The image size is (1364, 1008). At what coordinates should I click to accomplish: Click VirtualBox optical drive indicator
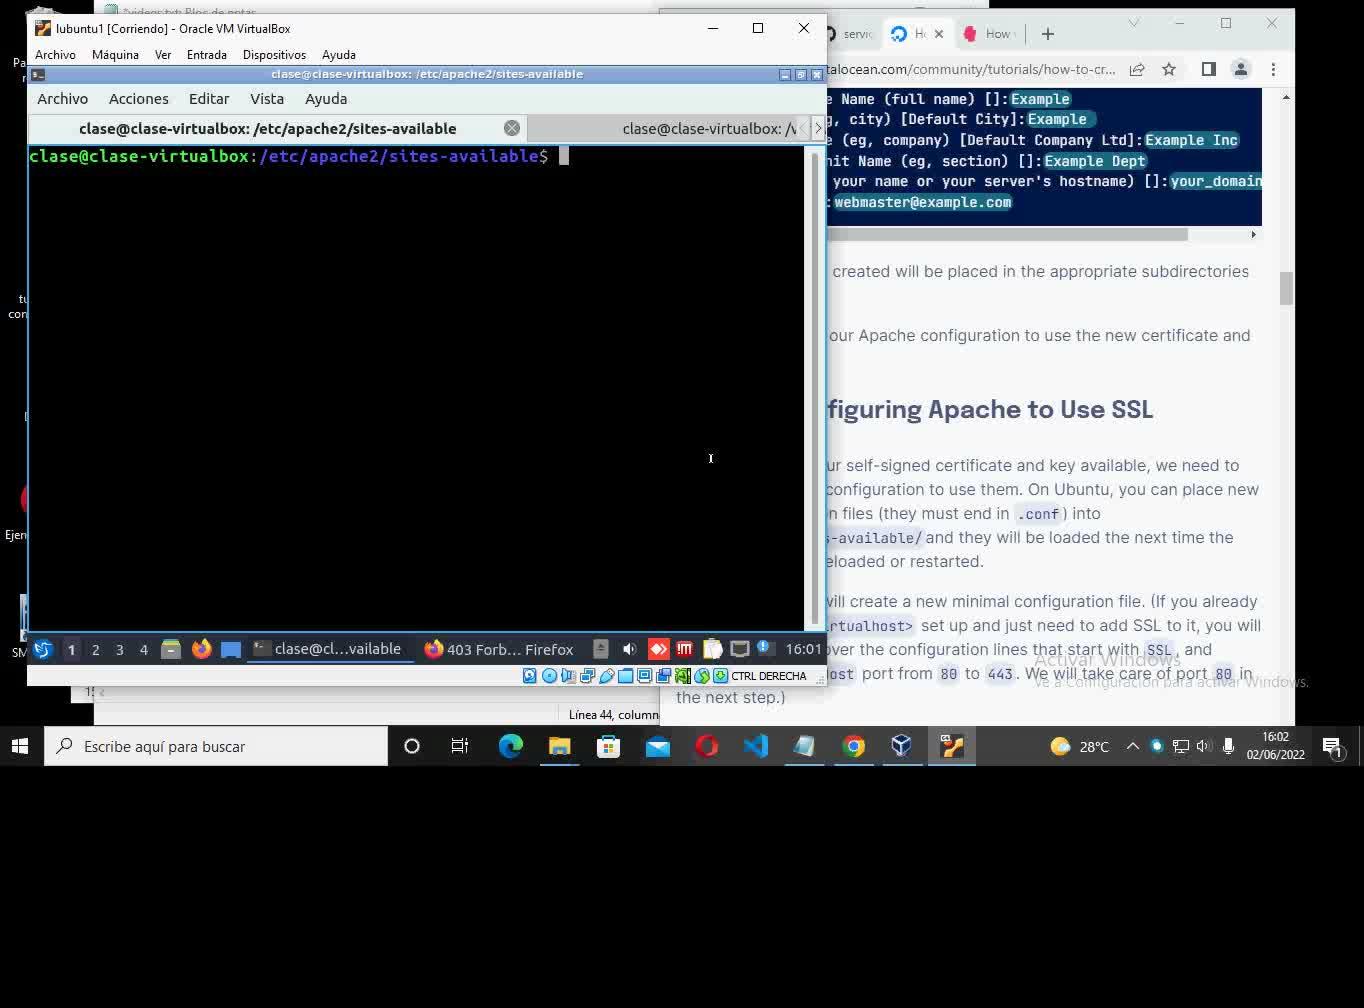click(549, 676)
